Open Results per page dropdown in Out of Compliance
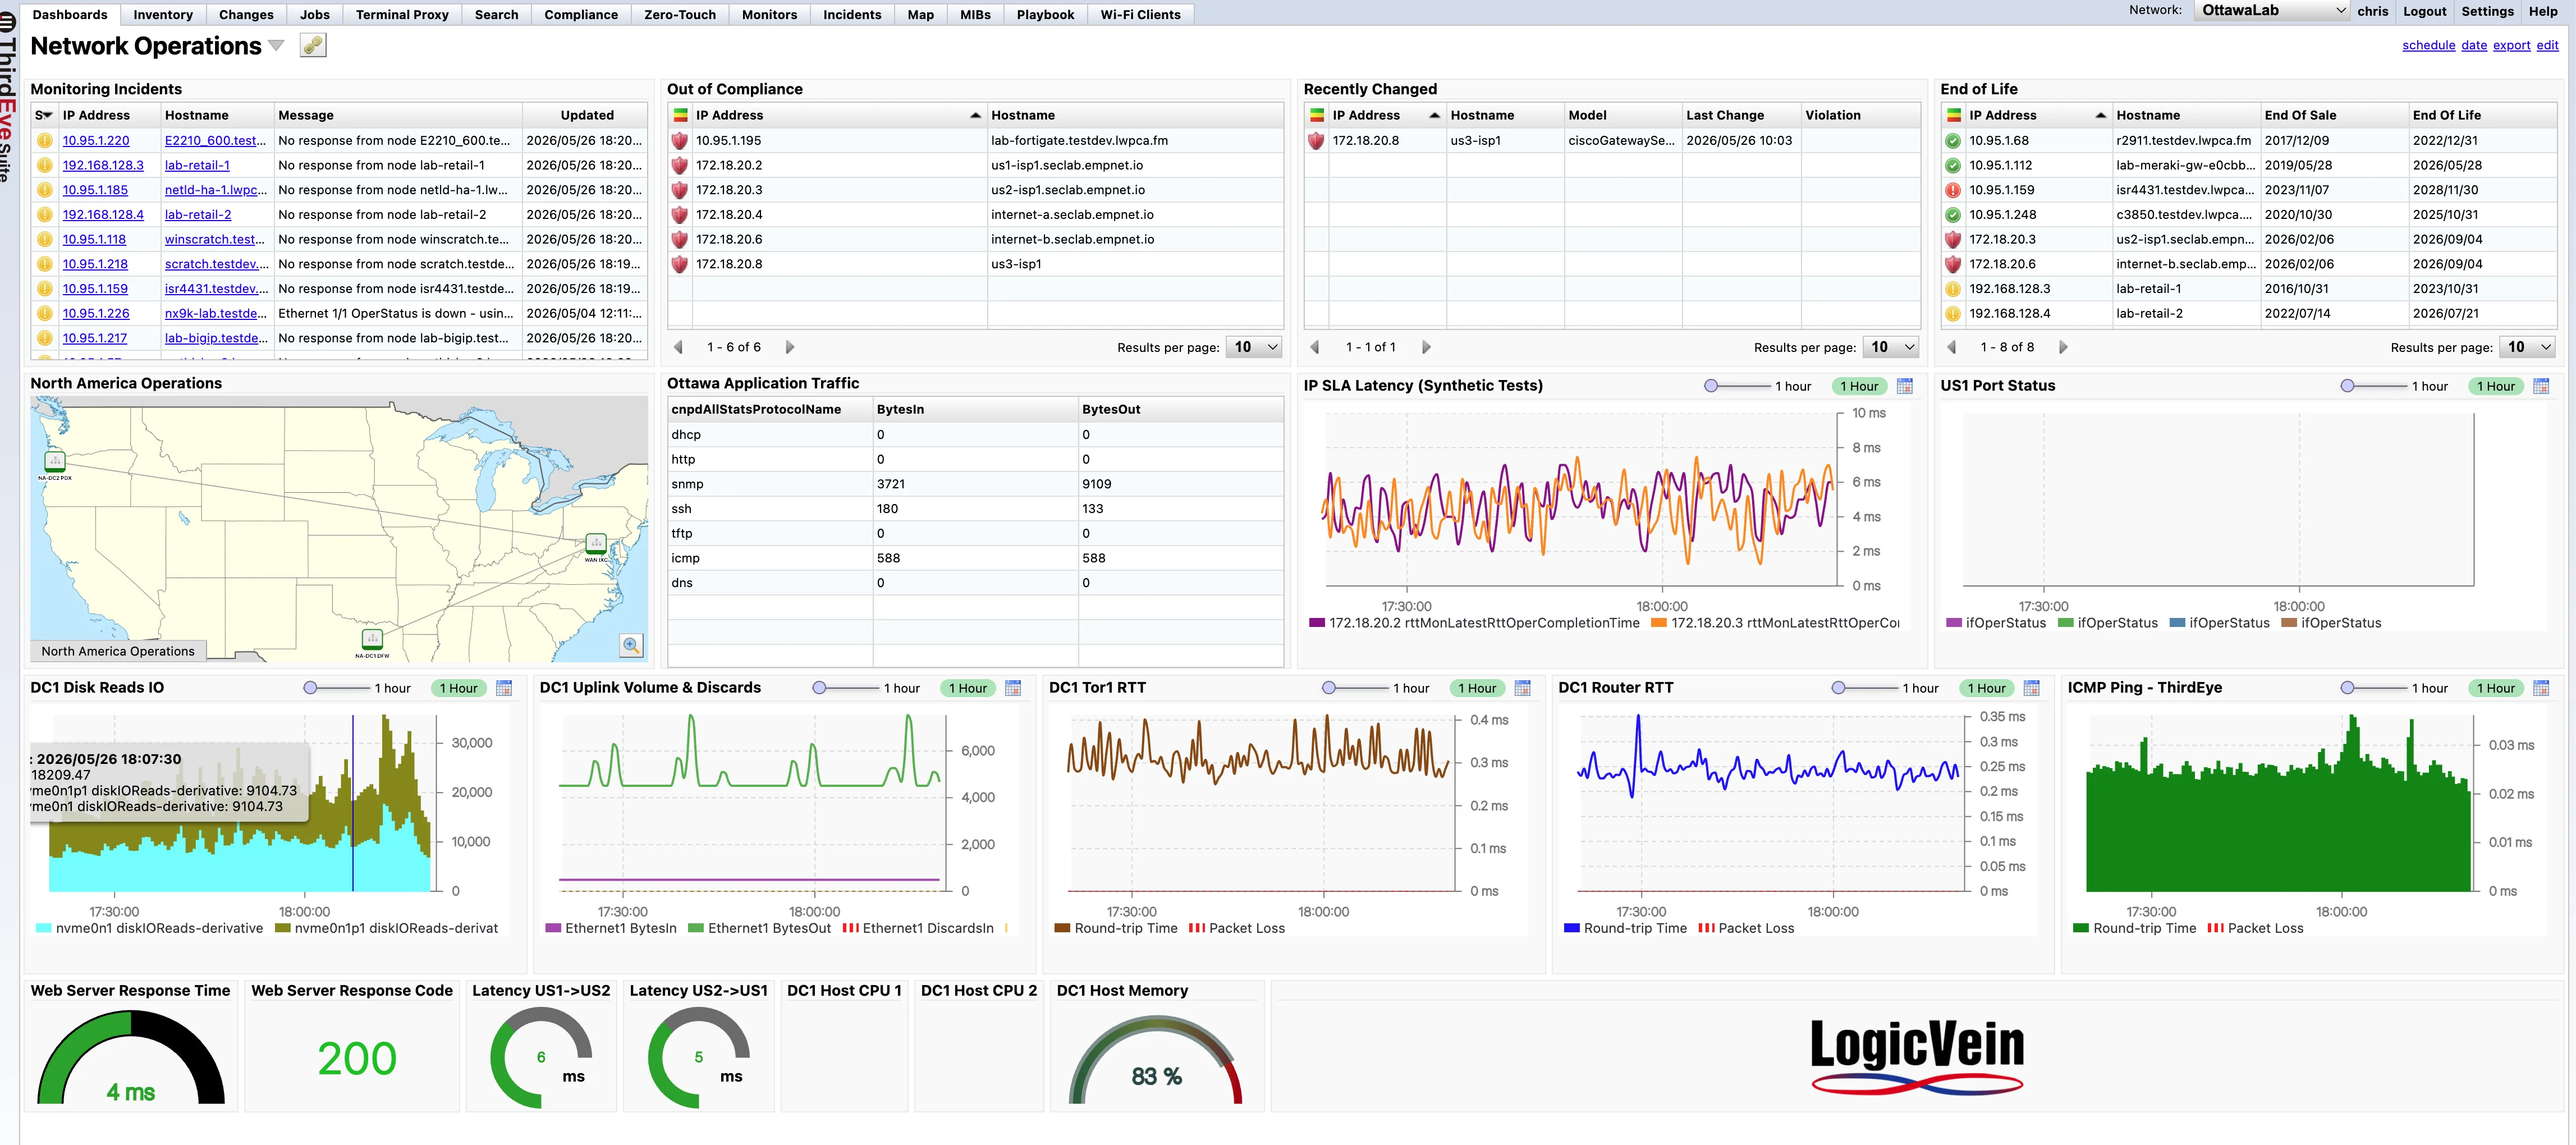This screenshot has height=1145, width=2576. pyautogui.click(x=1255, y=347)
